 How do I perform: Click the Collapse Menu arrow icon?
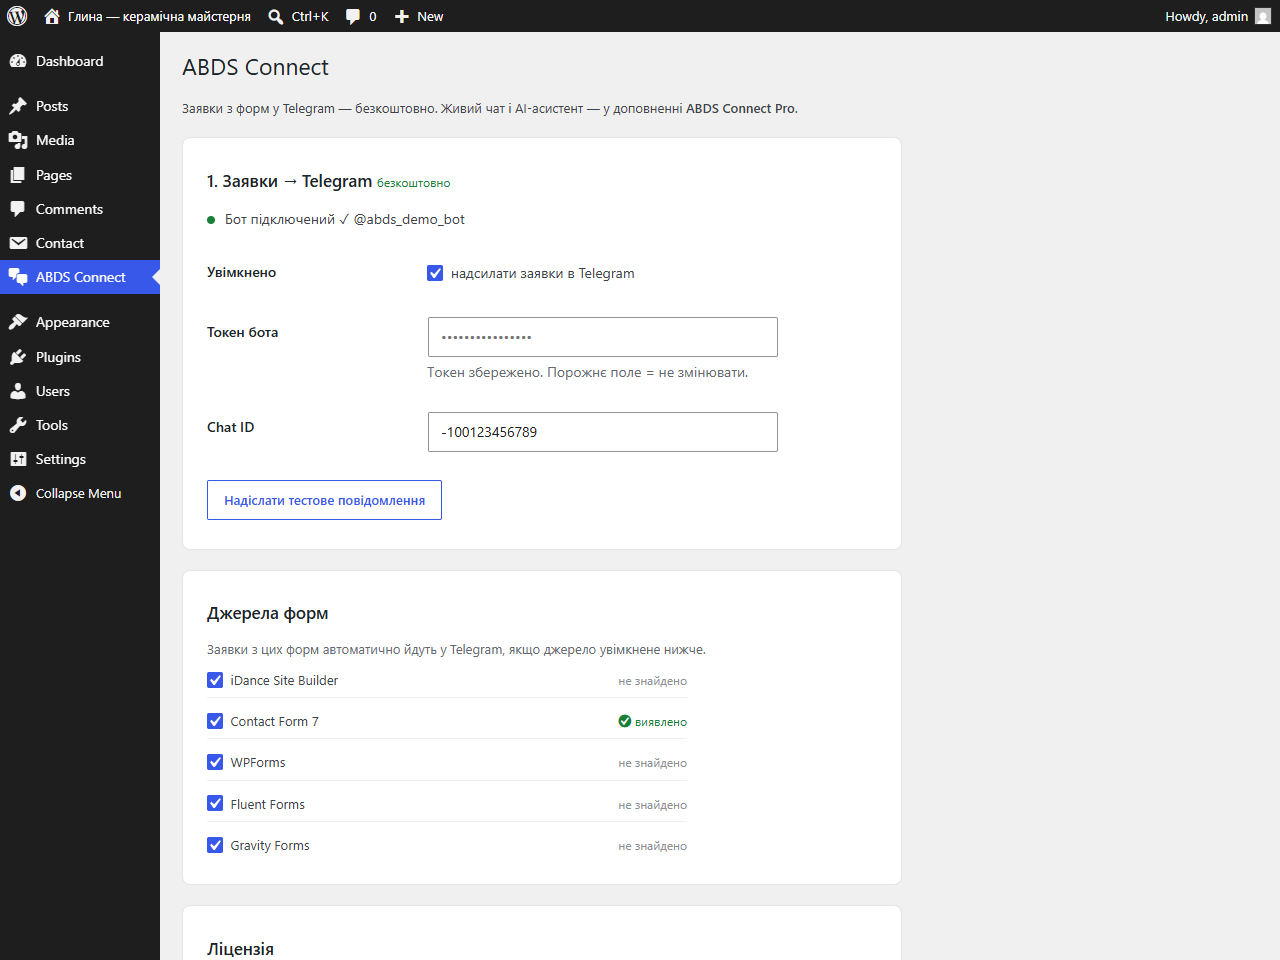point(18,493)
